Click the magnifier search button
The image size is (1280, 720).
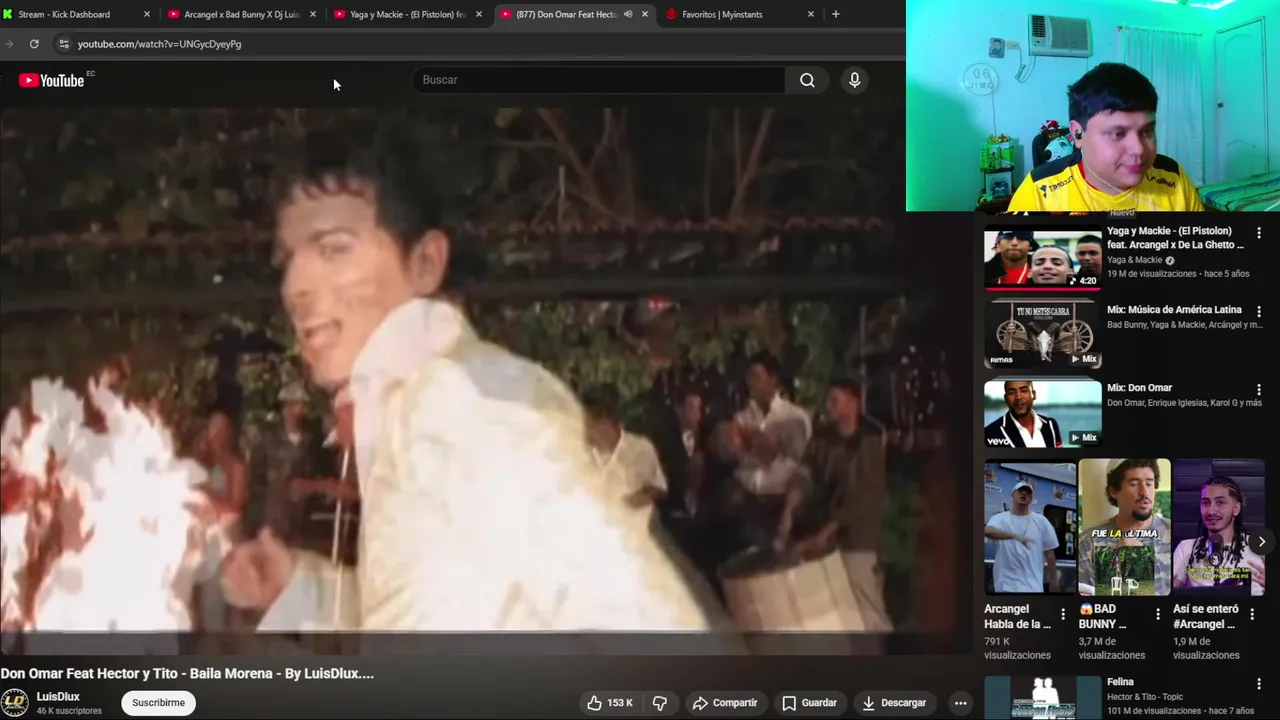[807, 80]
